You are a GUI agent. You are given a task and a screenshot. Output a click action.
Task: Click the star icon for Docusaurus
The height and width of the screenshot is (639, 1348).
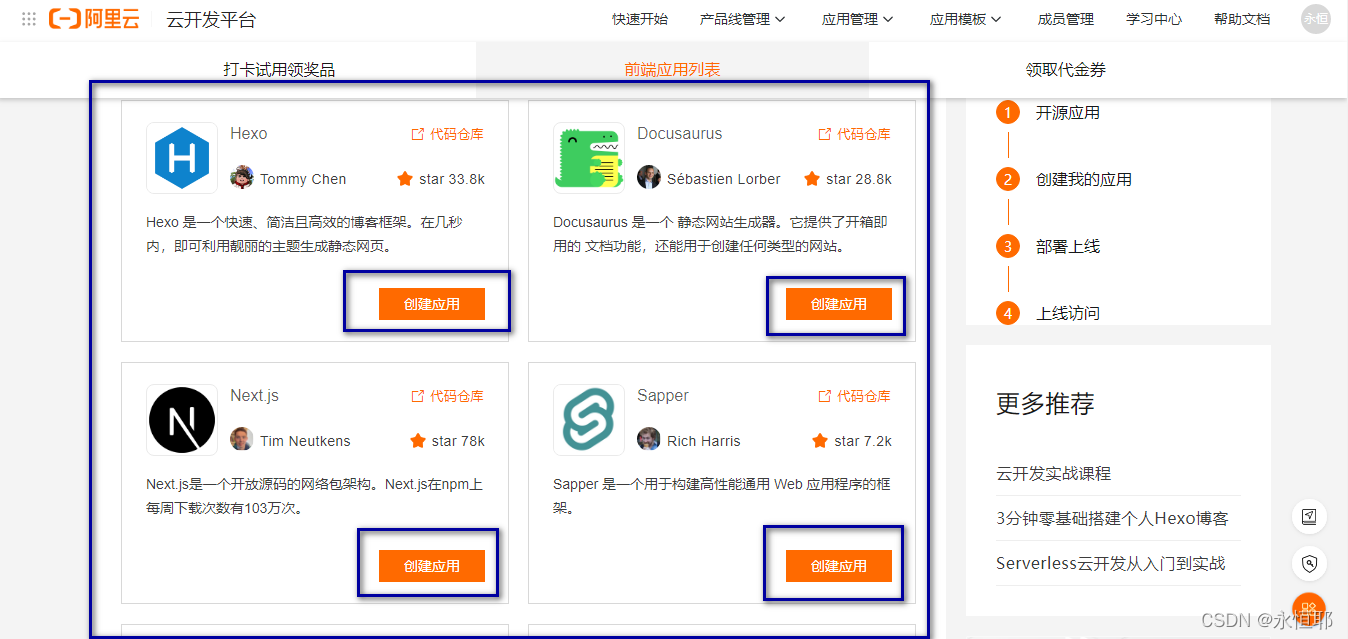[x=812, y=179]
